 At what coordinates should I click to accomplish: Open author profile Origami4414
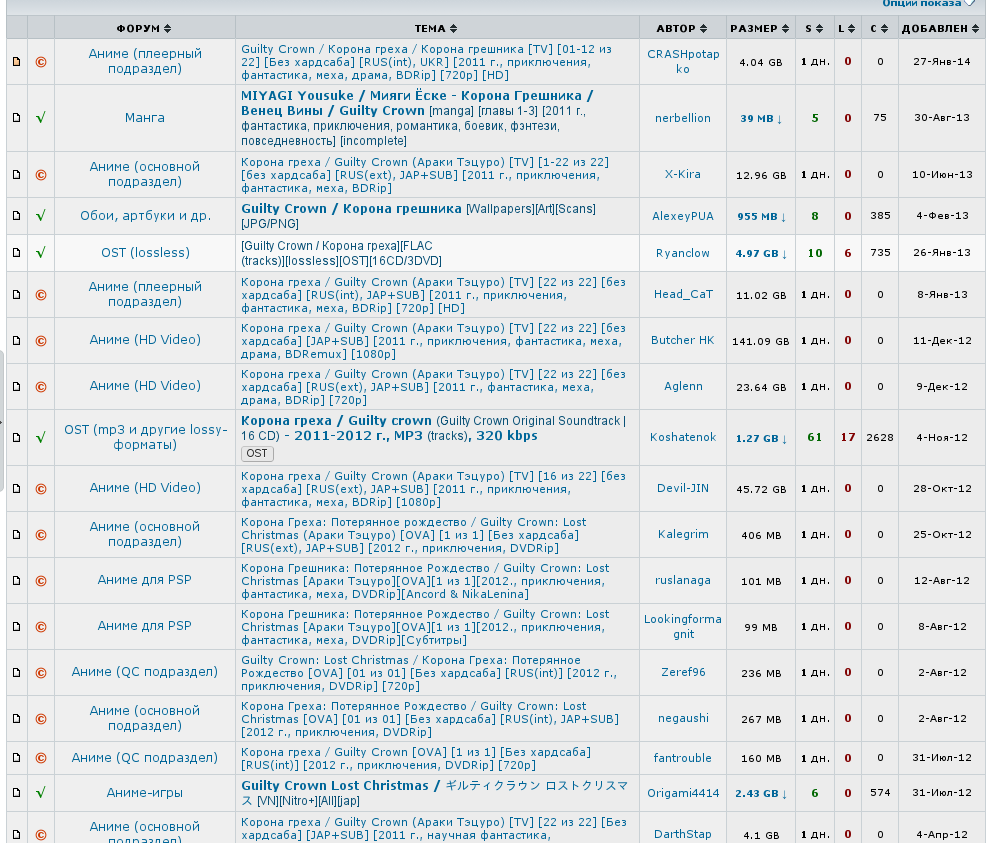pos(683,793)
